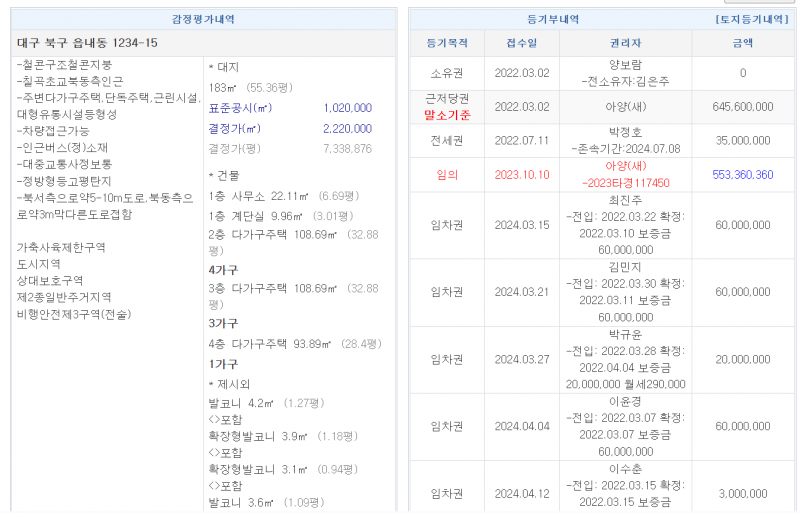
Task: Select the address 대구 북구 읍내동 1234-15
Action: [x=88, y=43]
